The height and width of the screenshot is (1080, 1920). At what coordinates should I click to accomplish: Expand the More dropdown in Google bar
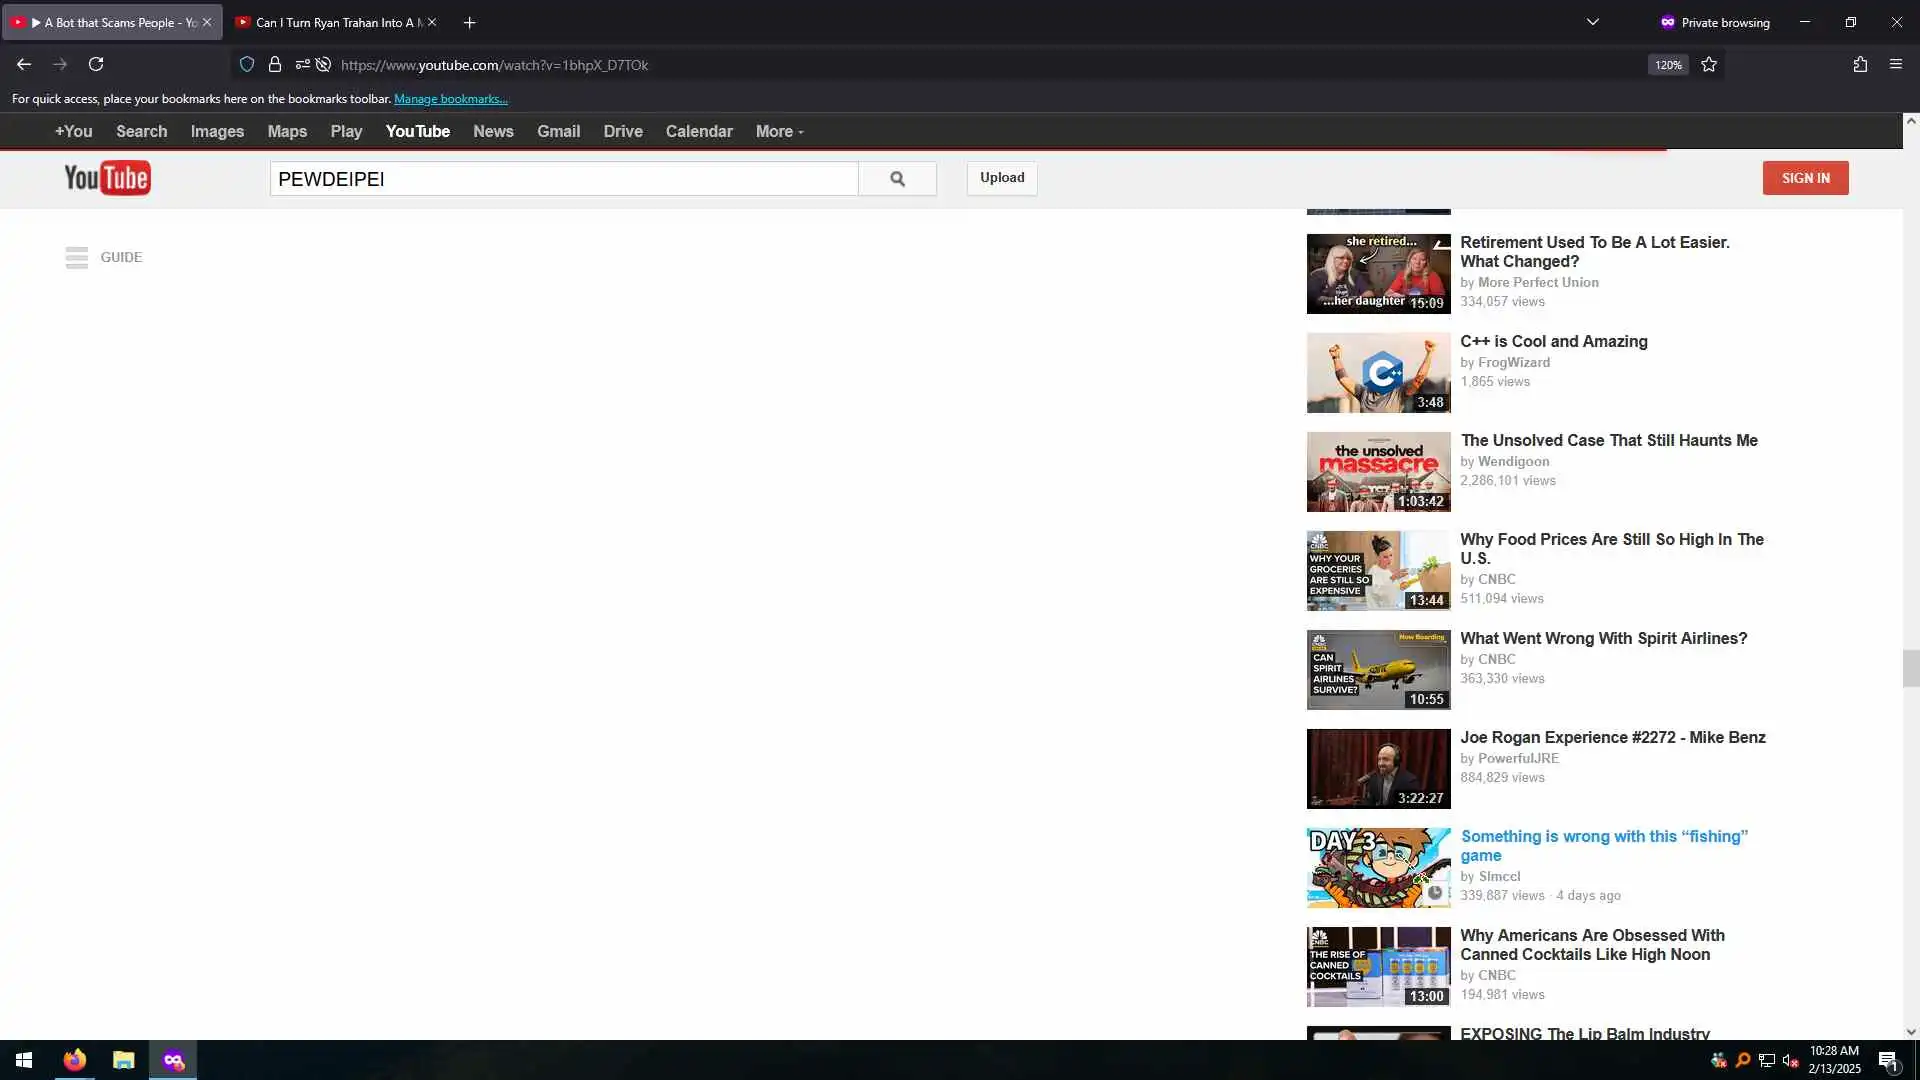[x=779, y=131]
